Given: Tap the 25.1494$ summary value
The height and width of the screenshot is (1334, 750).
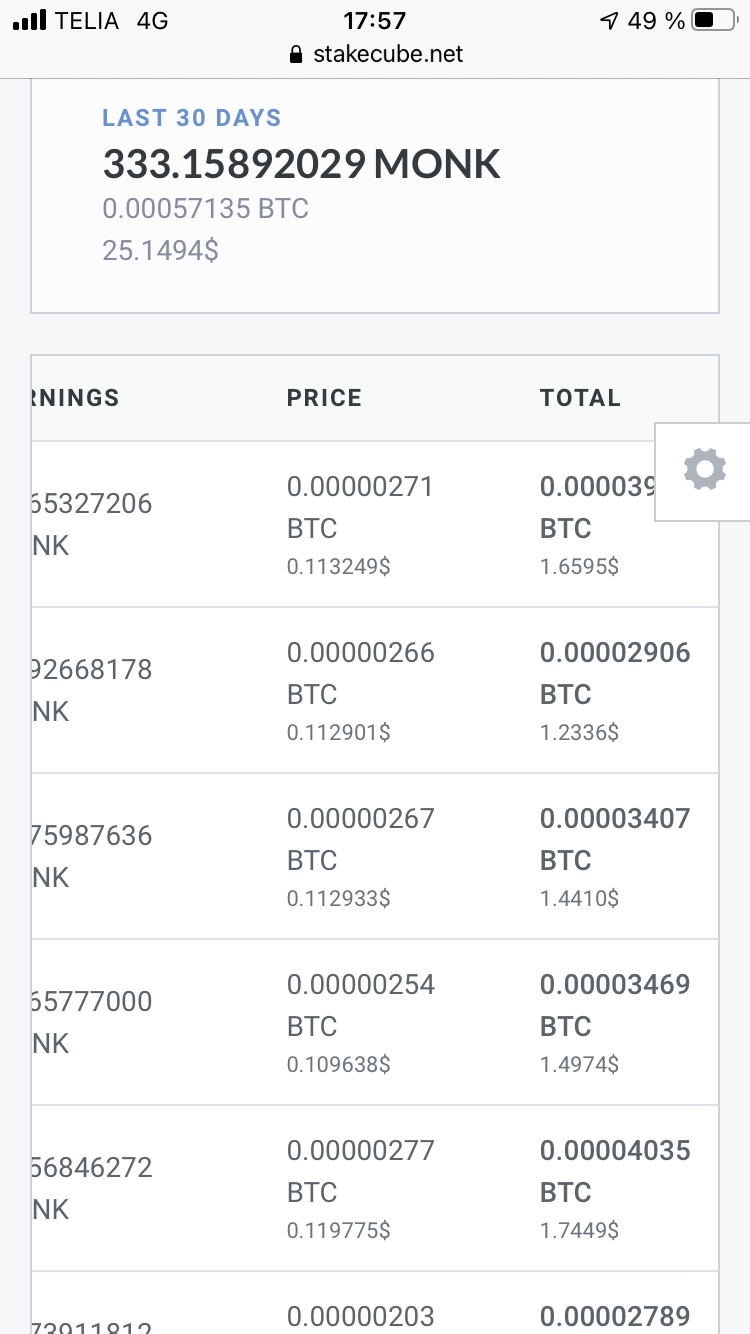Looking at the screenshot, I should click(x=160, y=250).
